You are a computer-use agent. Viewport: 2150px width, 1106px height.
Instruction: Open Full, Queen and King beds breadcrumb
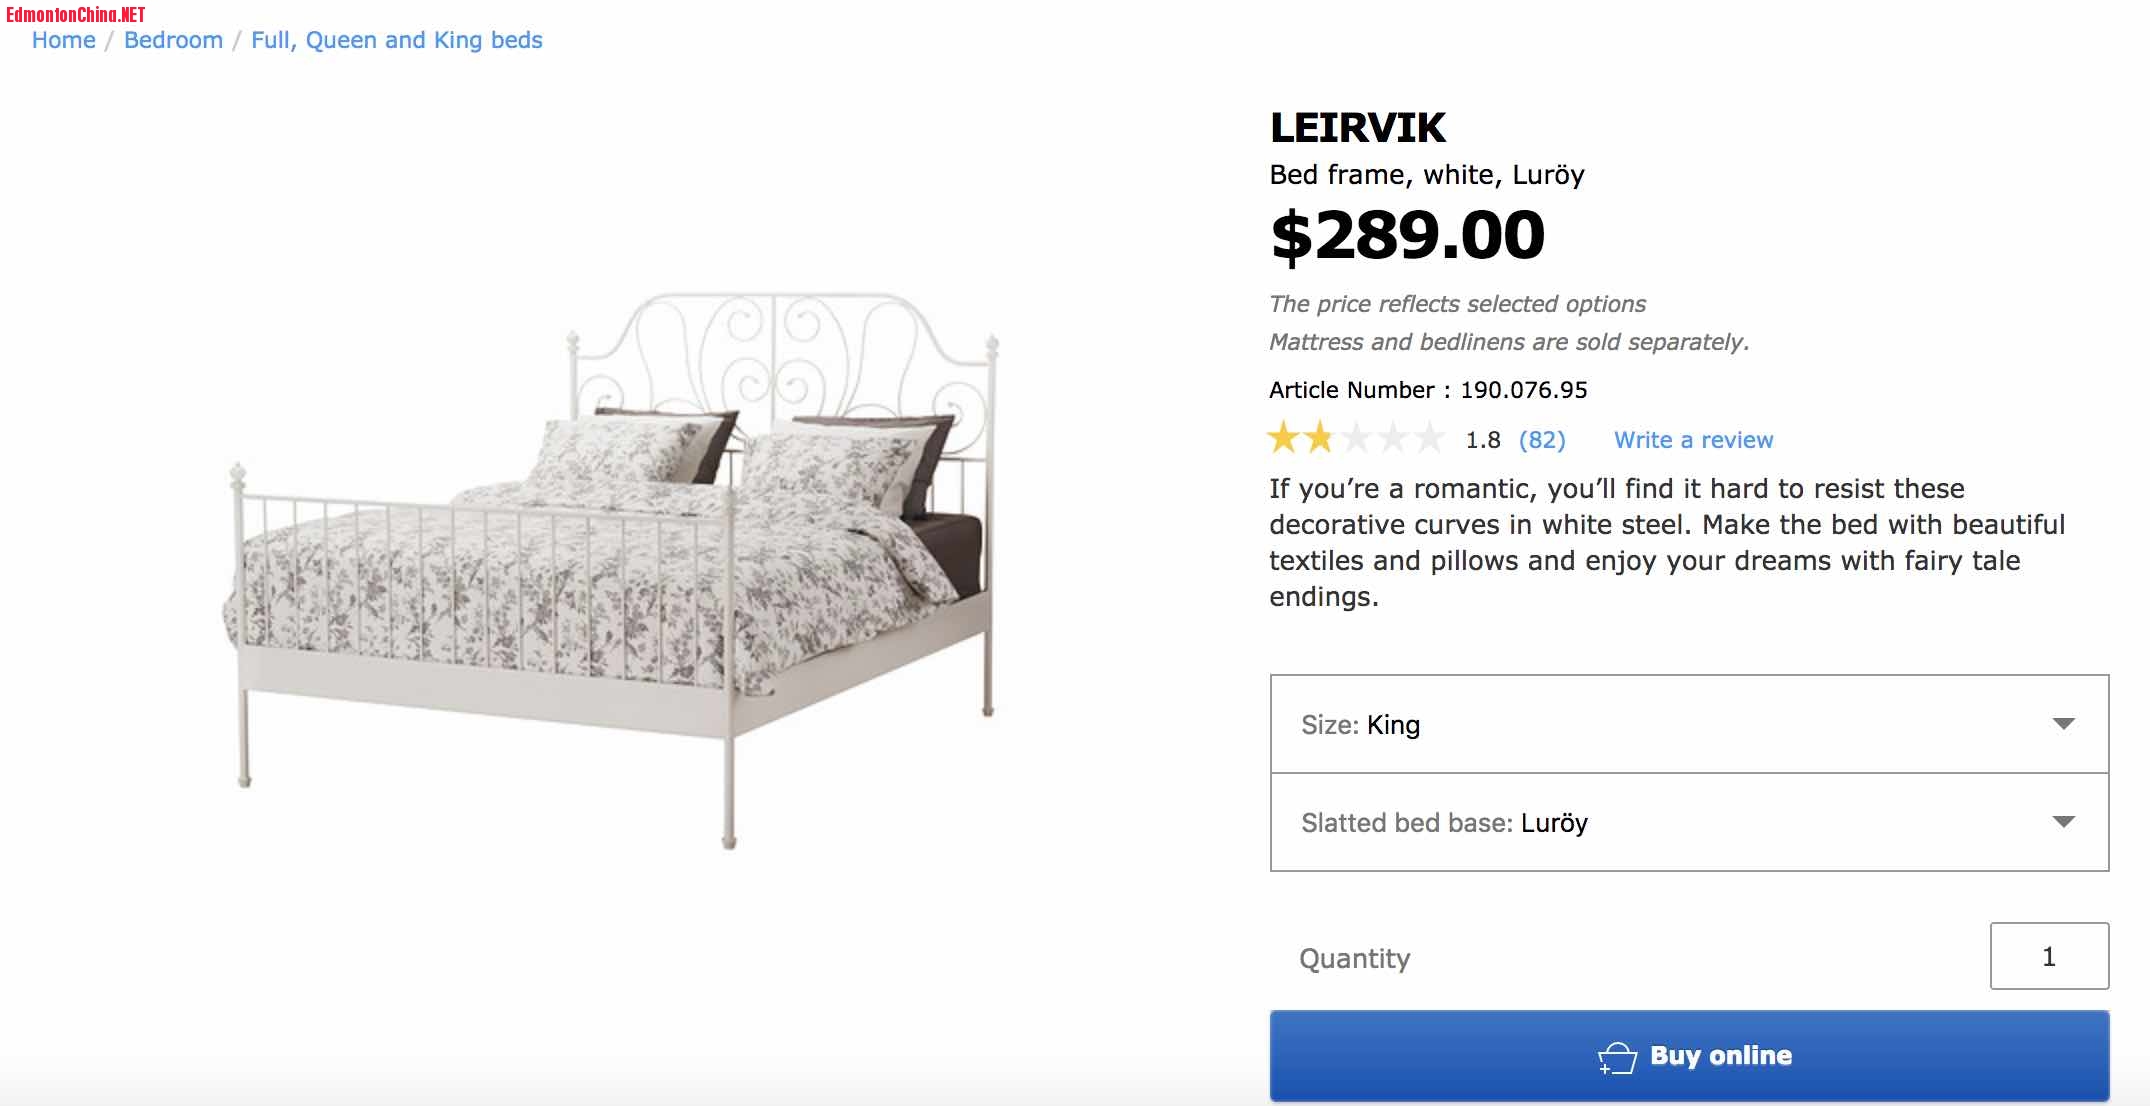[x=396, y=40]
